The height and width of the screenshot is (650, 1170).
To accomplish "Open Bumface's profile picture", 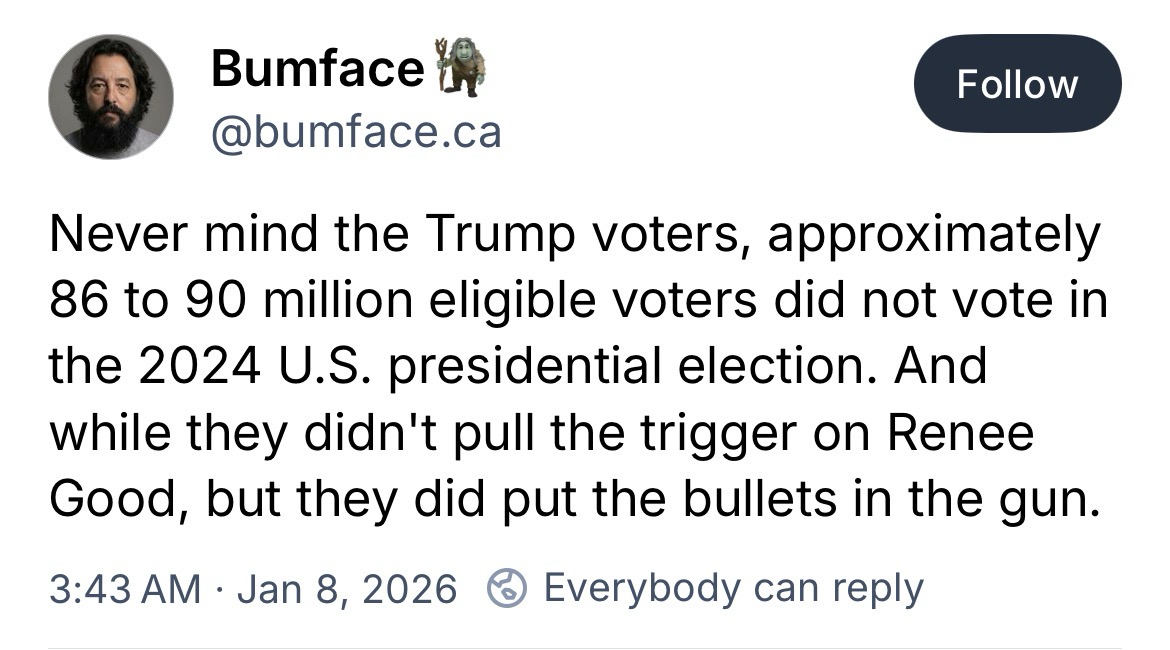I will [110, 96].
